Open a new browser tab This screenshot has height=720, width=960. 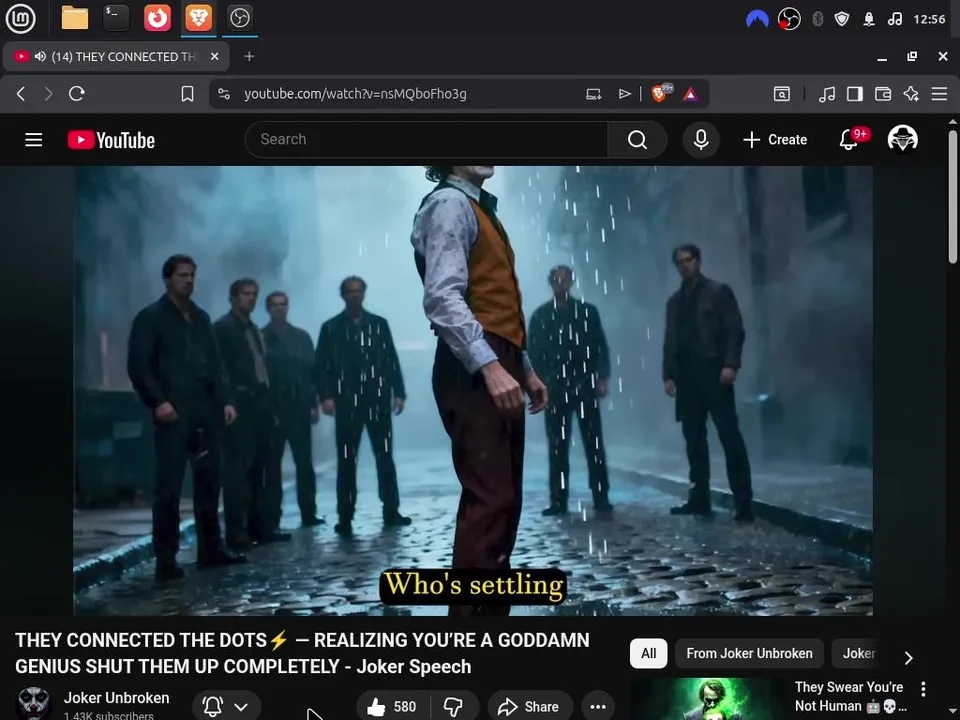tap(249, 56)
